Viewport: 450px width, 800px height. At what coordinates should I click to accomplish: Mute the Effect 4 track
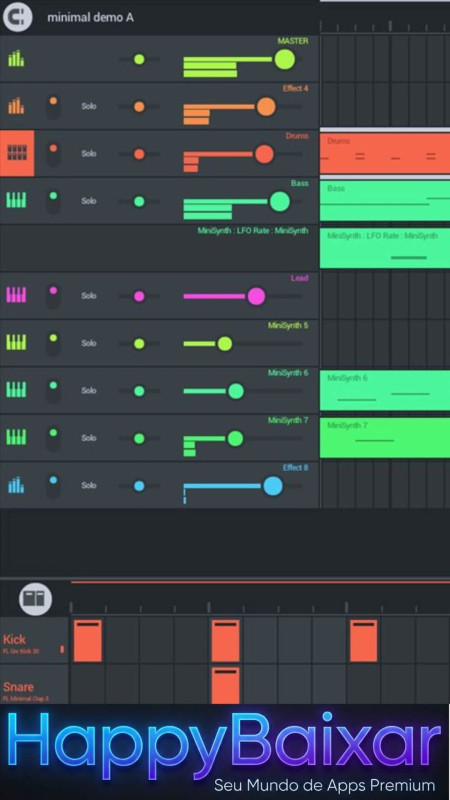(x=53, y=107)
